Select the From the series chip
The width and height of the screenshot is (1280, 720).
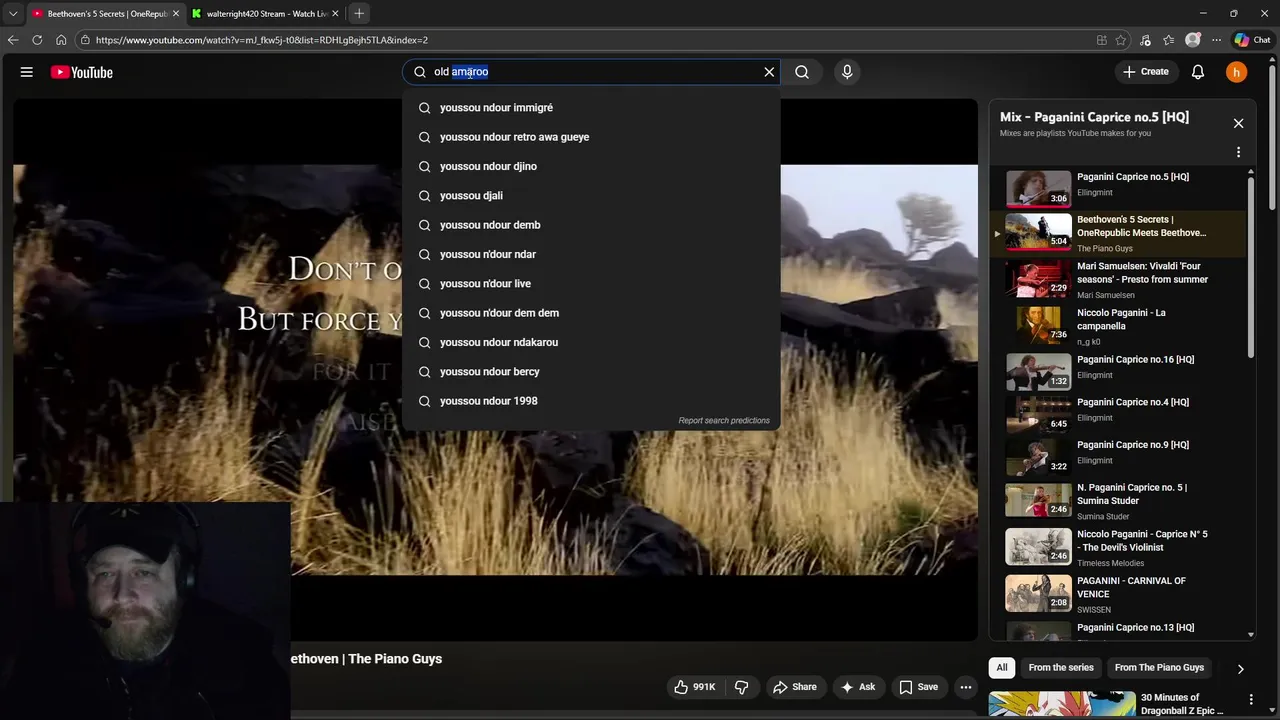coord(1061,668)
